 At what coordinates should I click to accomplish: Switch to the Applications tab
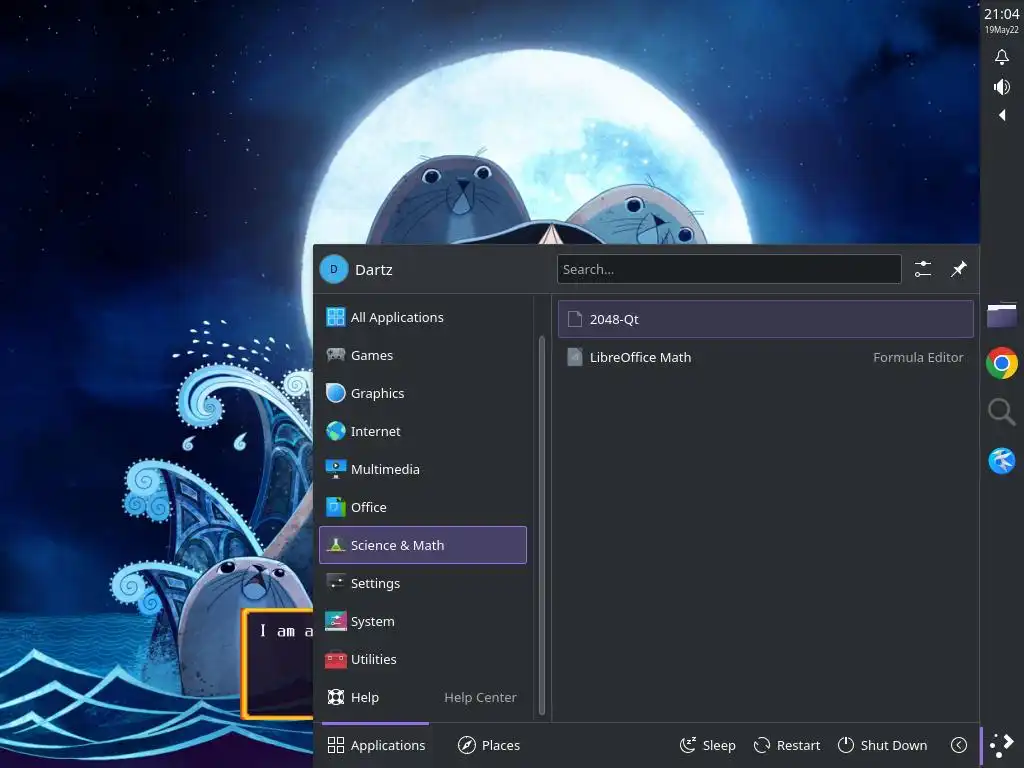click(376, 745)
